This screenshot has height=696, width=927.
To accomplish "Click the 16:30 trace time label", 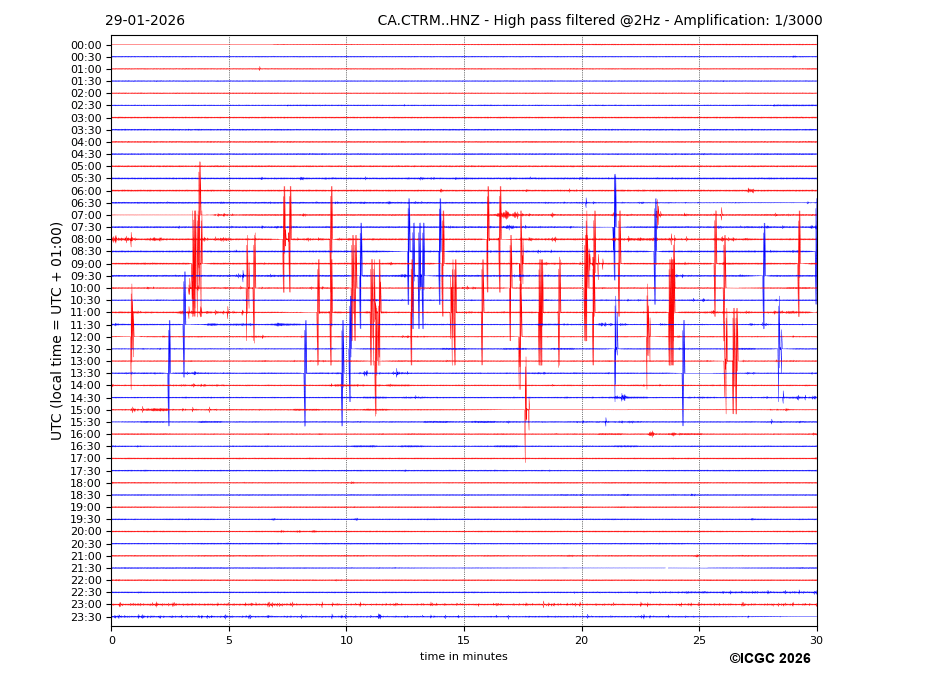I will click(x=86, y=447).
